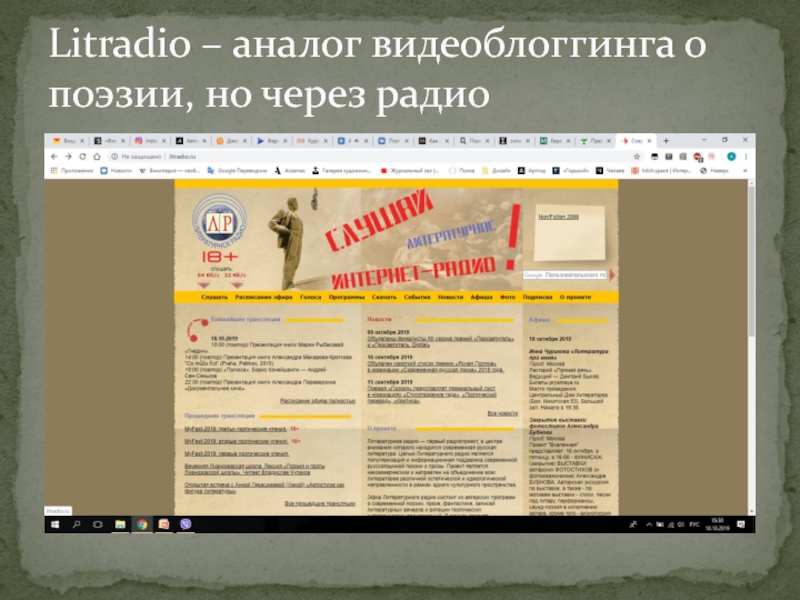Show hidden system tray icons
This screenshot has width=800, height=600.
648,524
